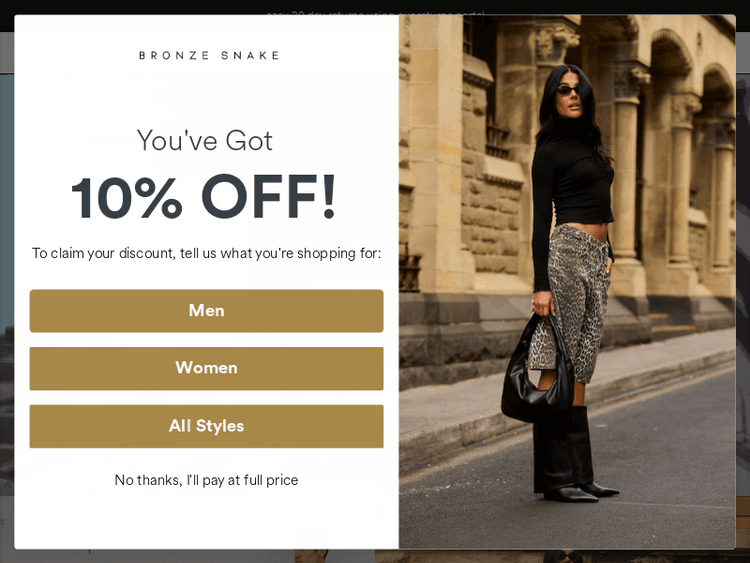Image resolution: width=750 pixels, height=563 pixels.
Task: Choose the Men shopping option
Action: [x=206, y=310]
